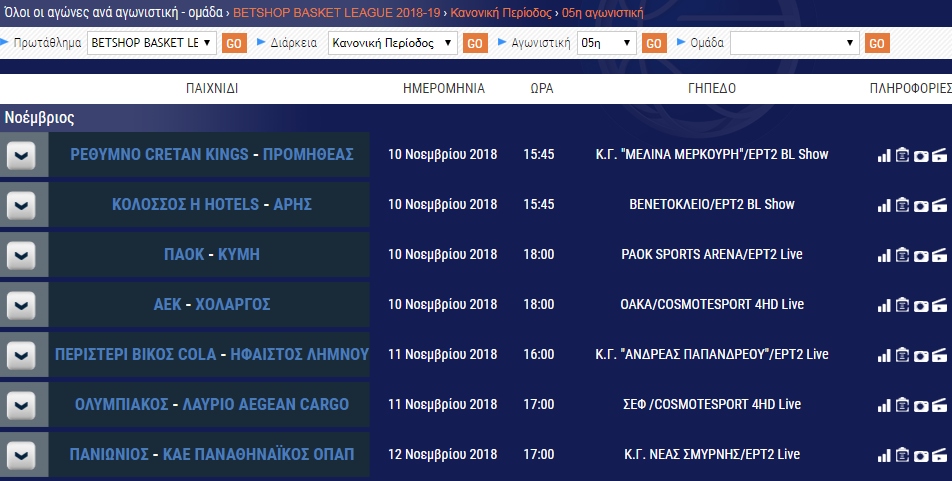Viewport: 952px width, 481px height.
Task: Open photo camera icon for Πανιώνιος - Παναθηναϊκός game
Action: pos(921,456)
